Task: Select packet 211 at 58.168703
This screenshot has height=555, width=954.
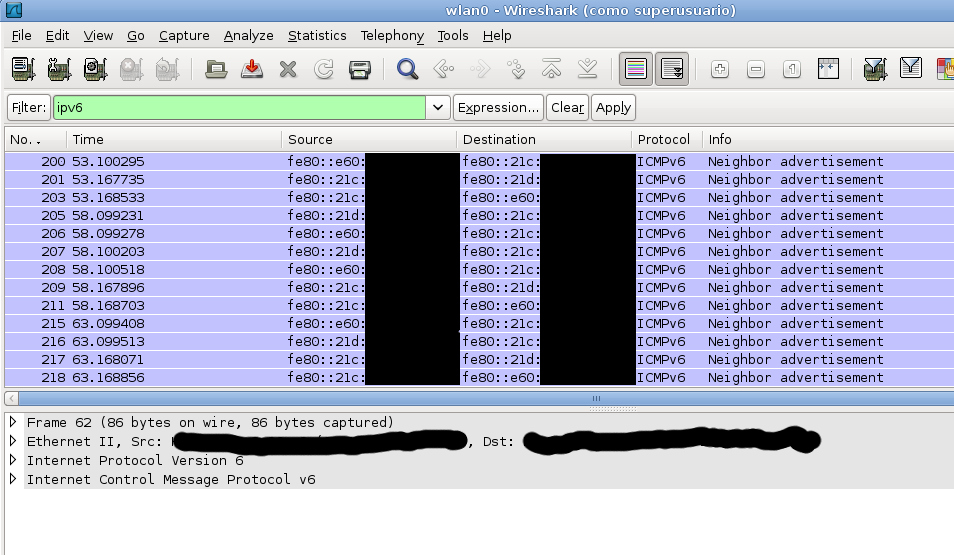Action: pyautogui.click(x=479, y=305)
